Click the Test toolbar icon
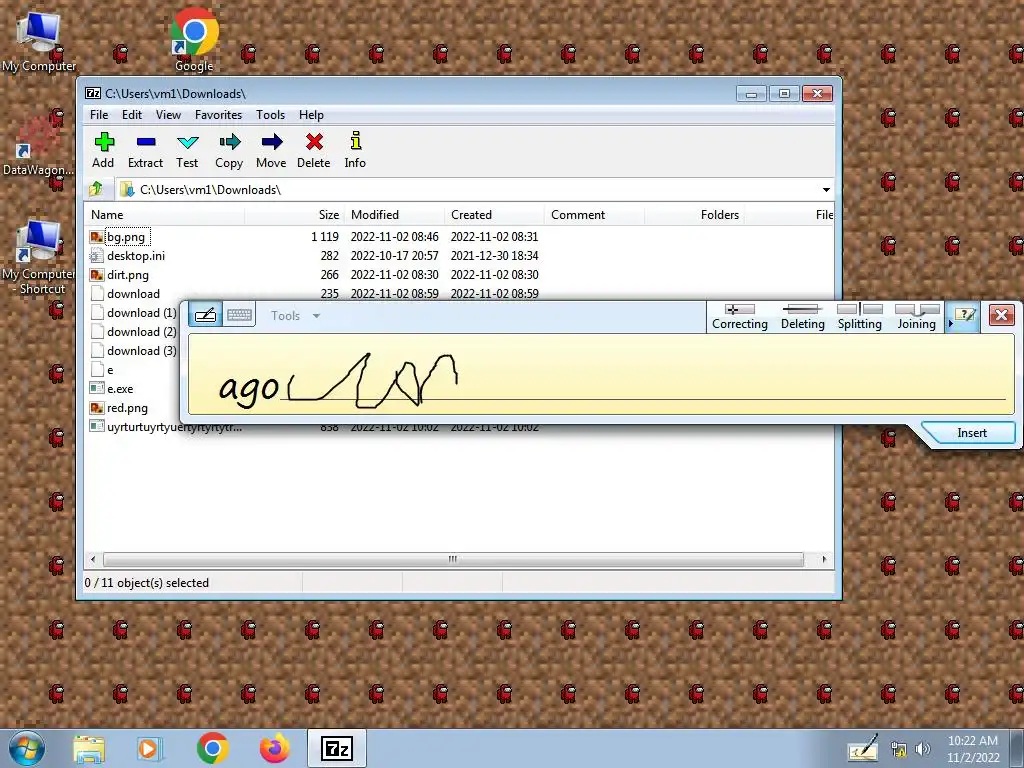Image resolution: width=1024 pixels, height=768 pixels. pyautogui.click(x=187, y=150)
